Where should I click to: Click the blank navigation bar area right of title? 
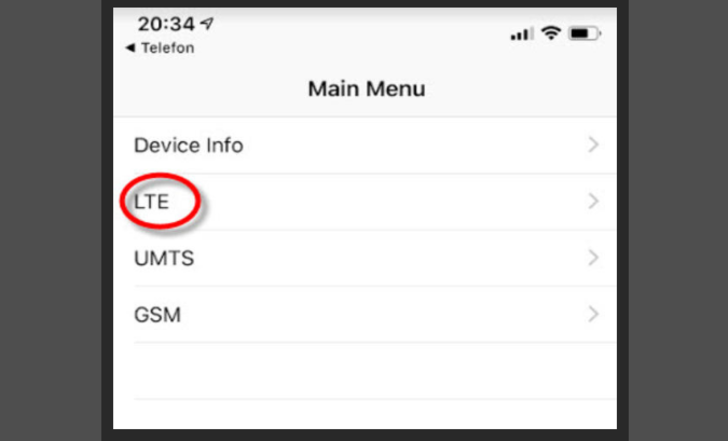point(520,89)
